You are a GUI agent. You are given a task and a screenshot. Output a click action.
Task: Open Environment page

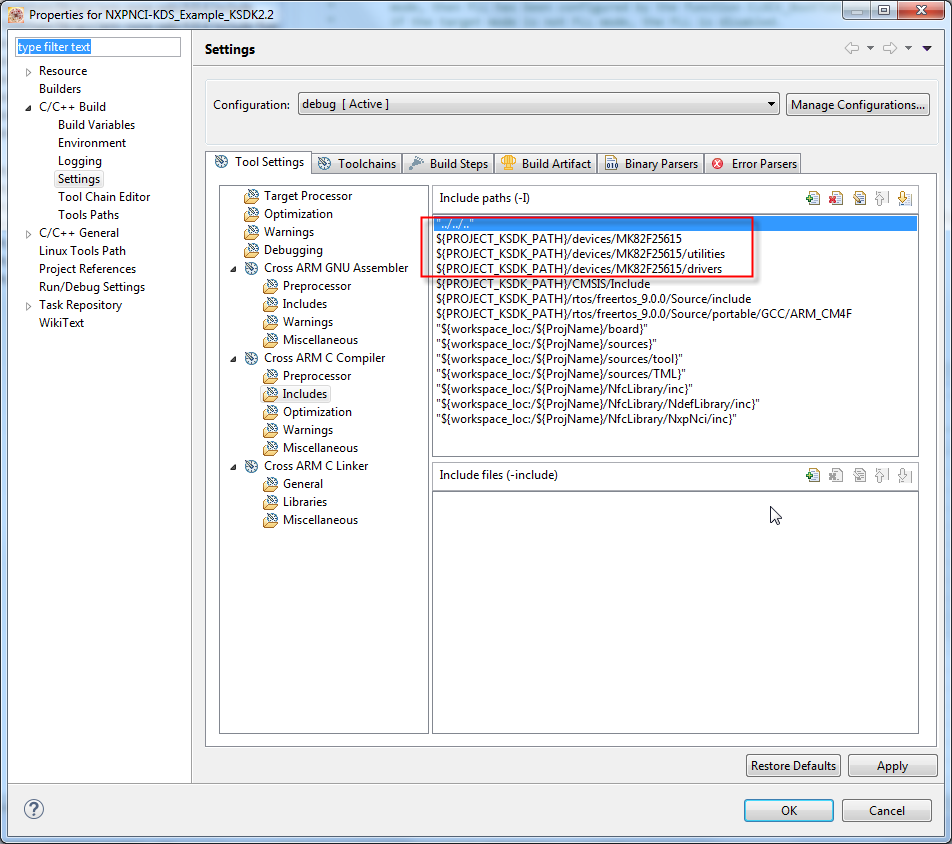point(92,143)
